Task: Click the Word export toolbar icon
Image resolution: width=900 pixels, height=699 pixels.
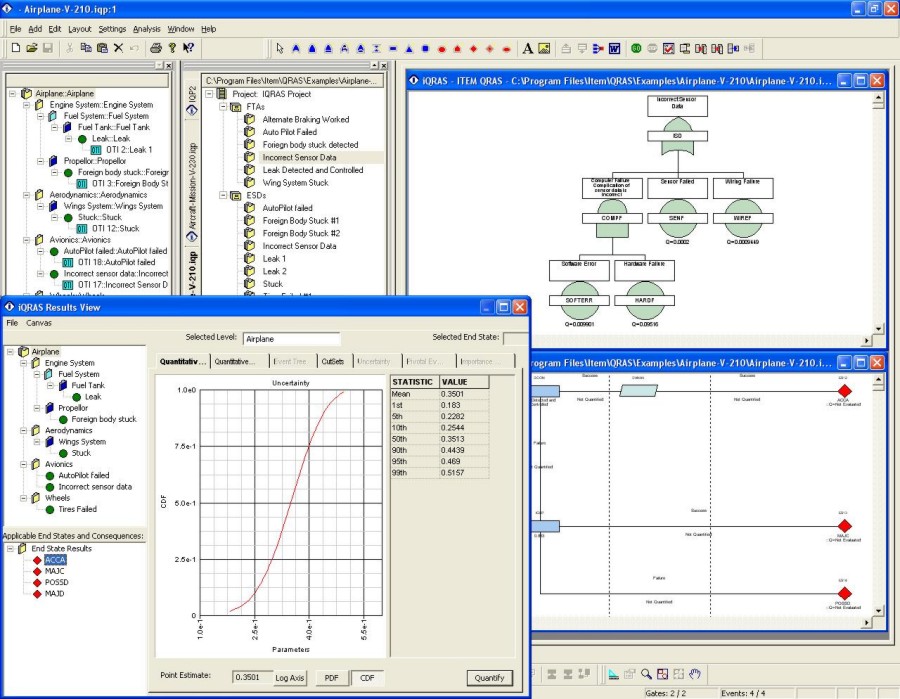Action: click(614, 48)
